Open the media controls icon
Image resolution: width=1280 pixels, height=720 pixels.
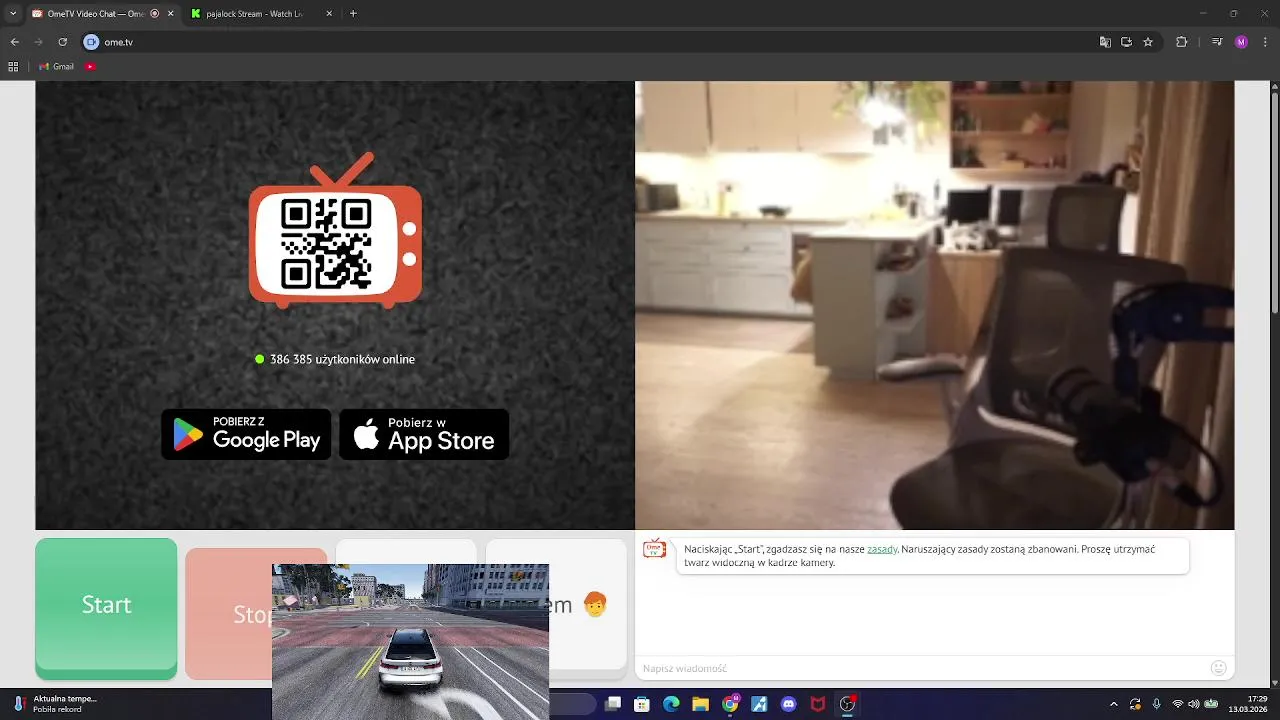coord(1217,42)
